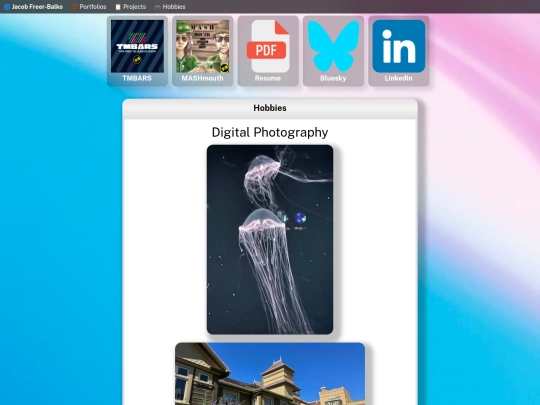Click the icon beside Hobbies in the menu bar
Image resolution: width=540 pixels, height=405 pixels.
point(158,7)
